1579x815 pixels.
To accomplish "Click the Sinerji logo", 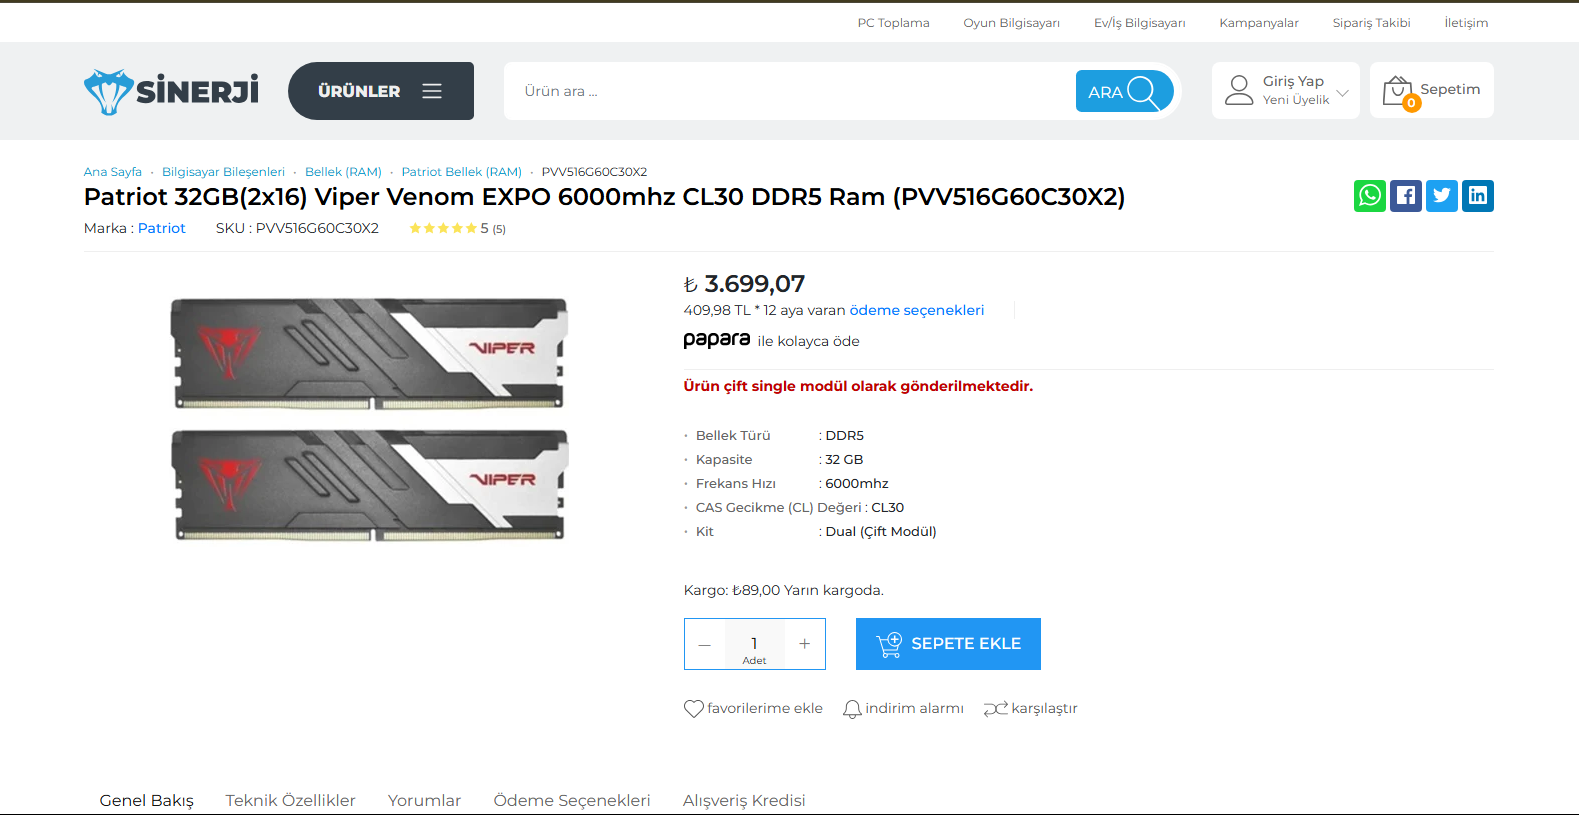I will tap(171, 91).
